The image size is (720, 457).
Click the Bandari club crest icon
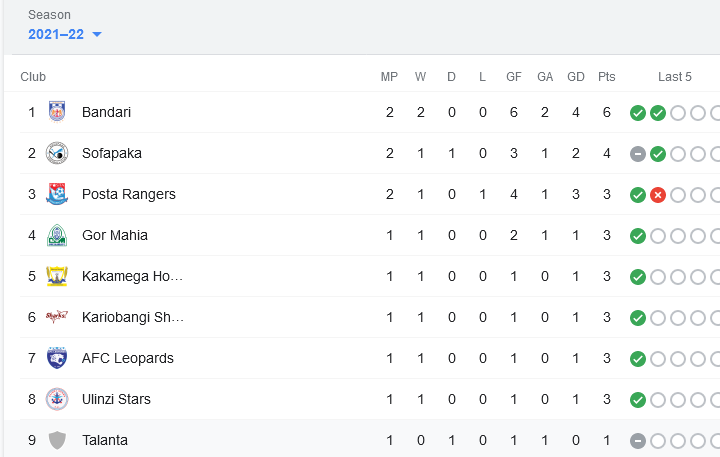[x=57, y=112]
